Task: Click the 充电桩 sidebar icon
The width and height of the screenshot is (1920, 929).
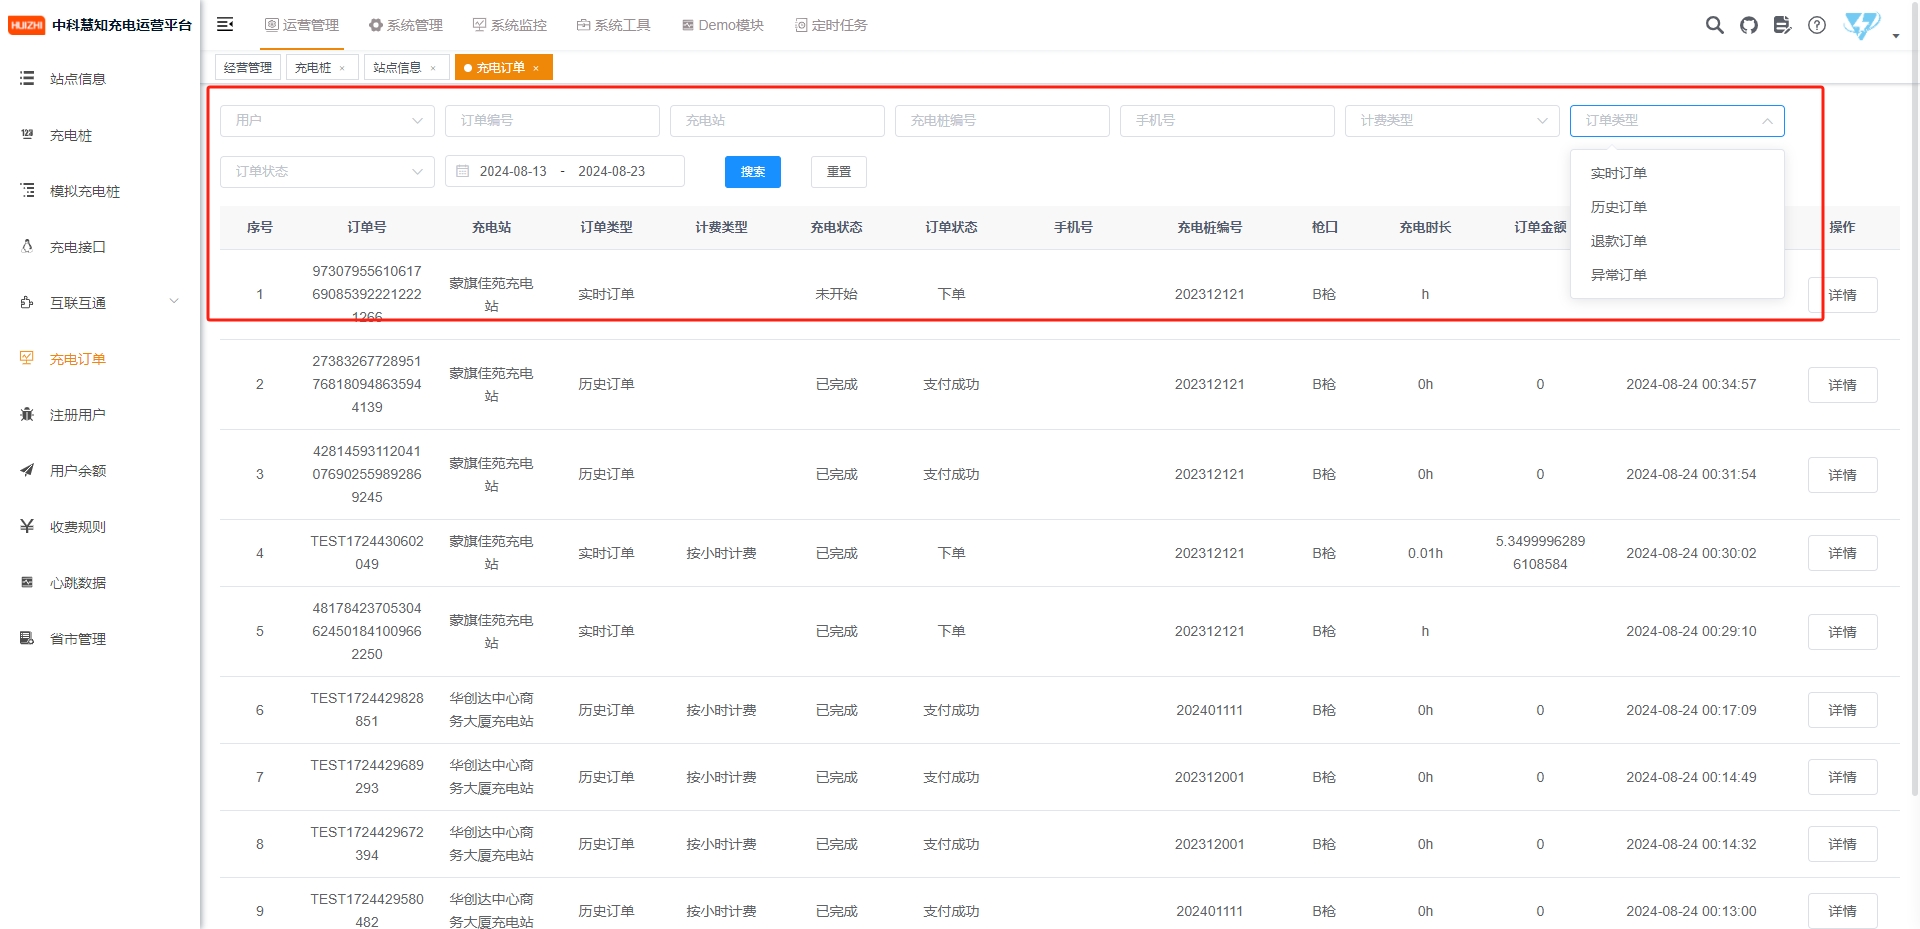Action: tap(27, 134)
